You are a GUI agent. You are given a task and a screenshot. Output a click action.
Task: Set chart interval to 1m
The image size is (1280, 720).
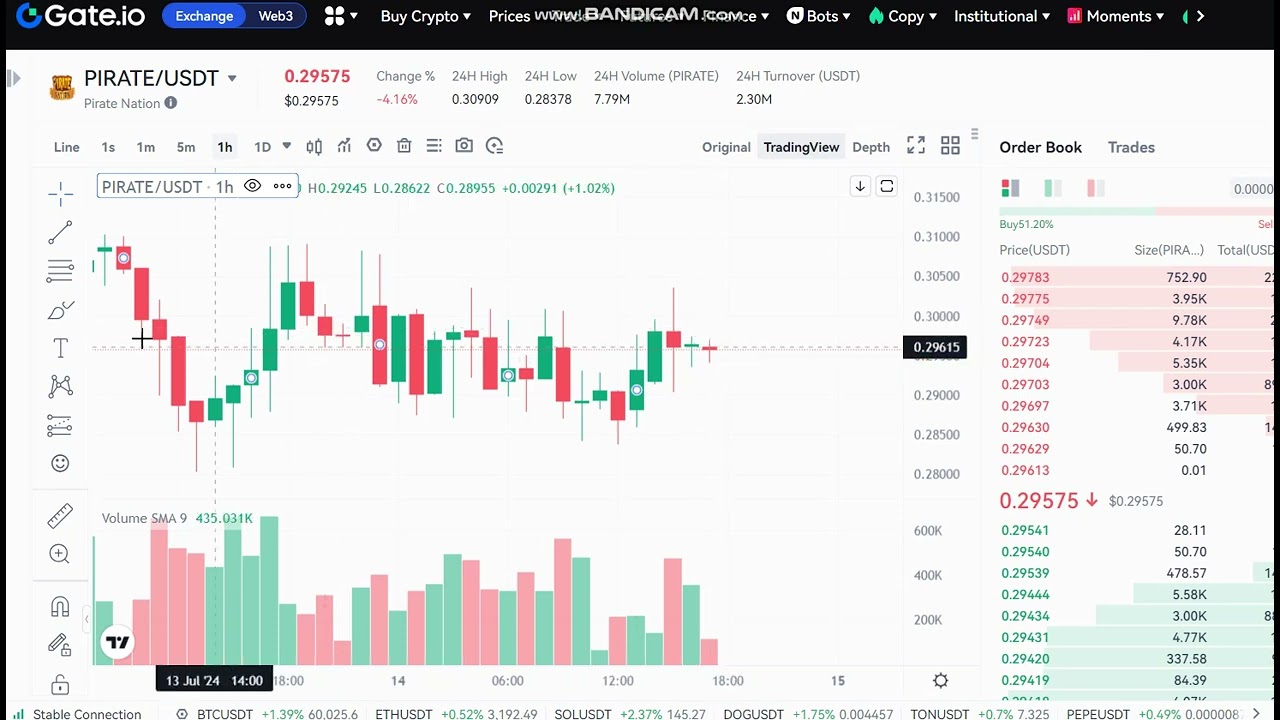tap(146, 147)
